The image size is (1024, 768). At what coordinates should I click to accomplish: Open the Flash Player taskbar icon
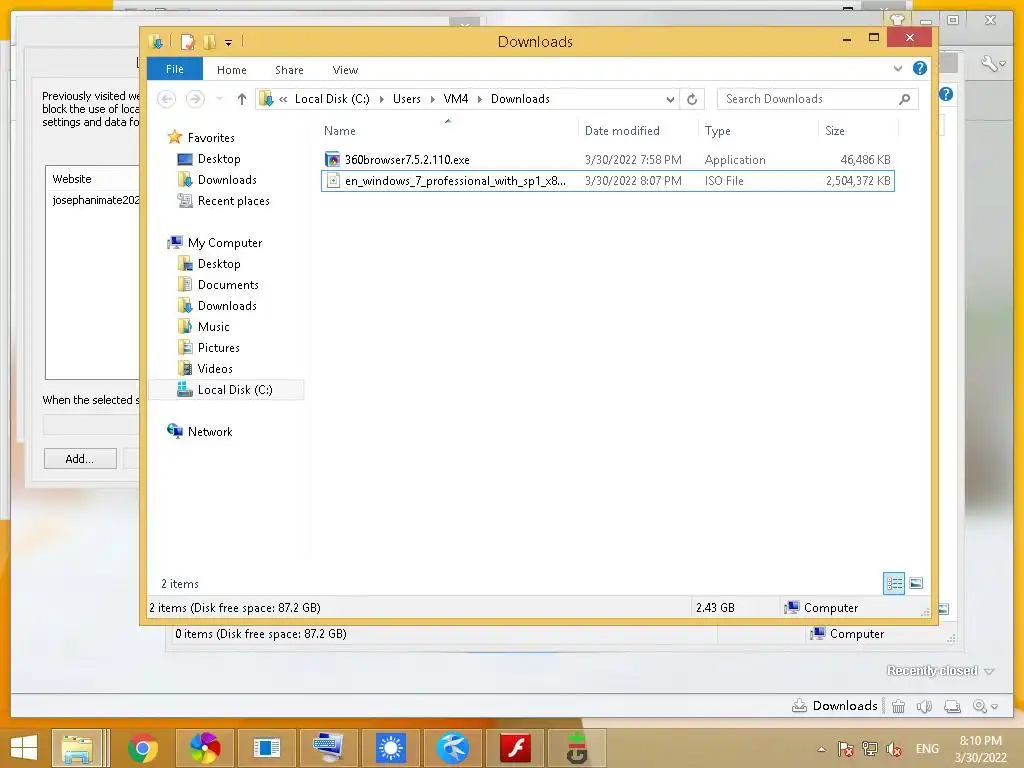pos(516,748)
